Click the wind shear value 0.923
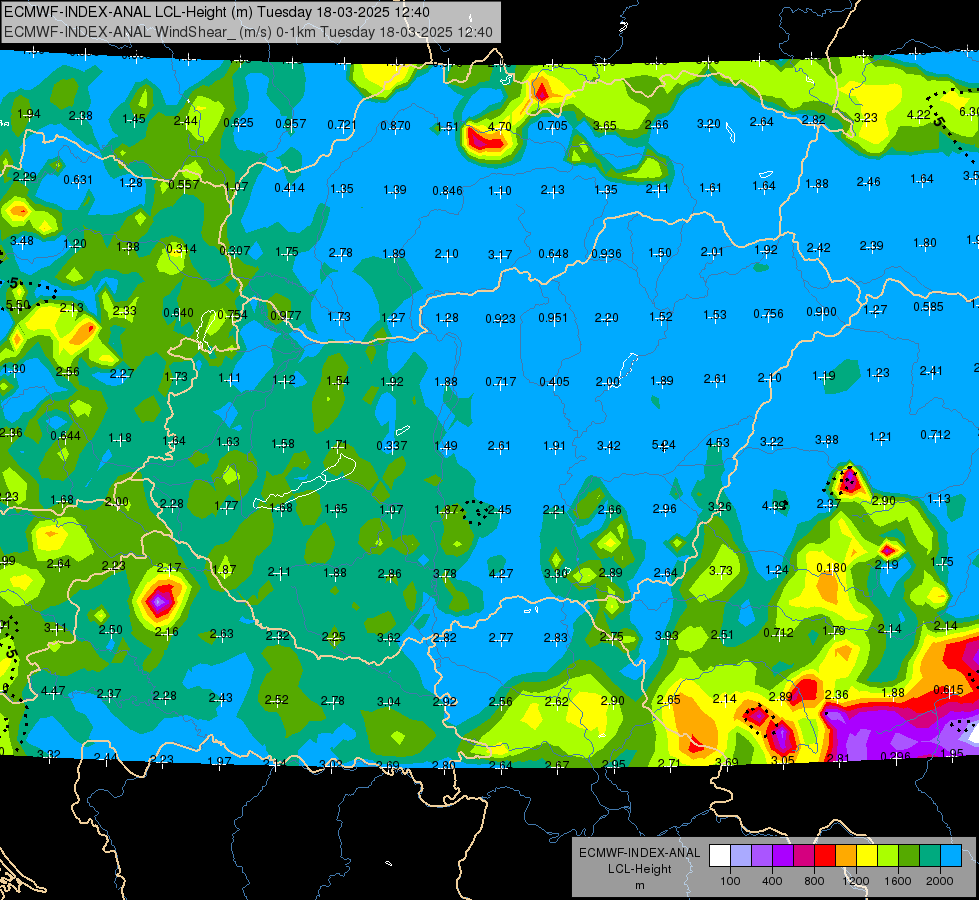 coord(500,319)
